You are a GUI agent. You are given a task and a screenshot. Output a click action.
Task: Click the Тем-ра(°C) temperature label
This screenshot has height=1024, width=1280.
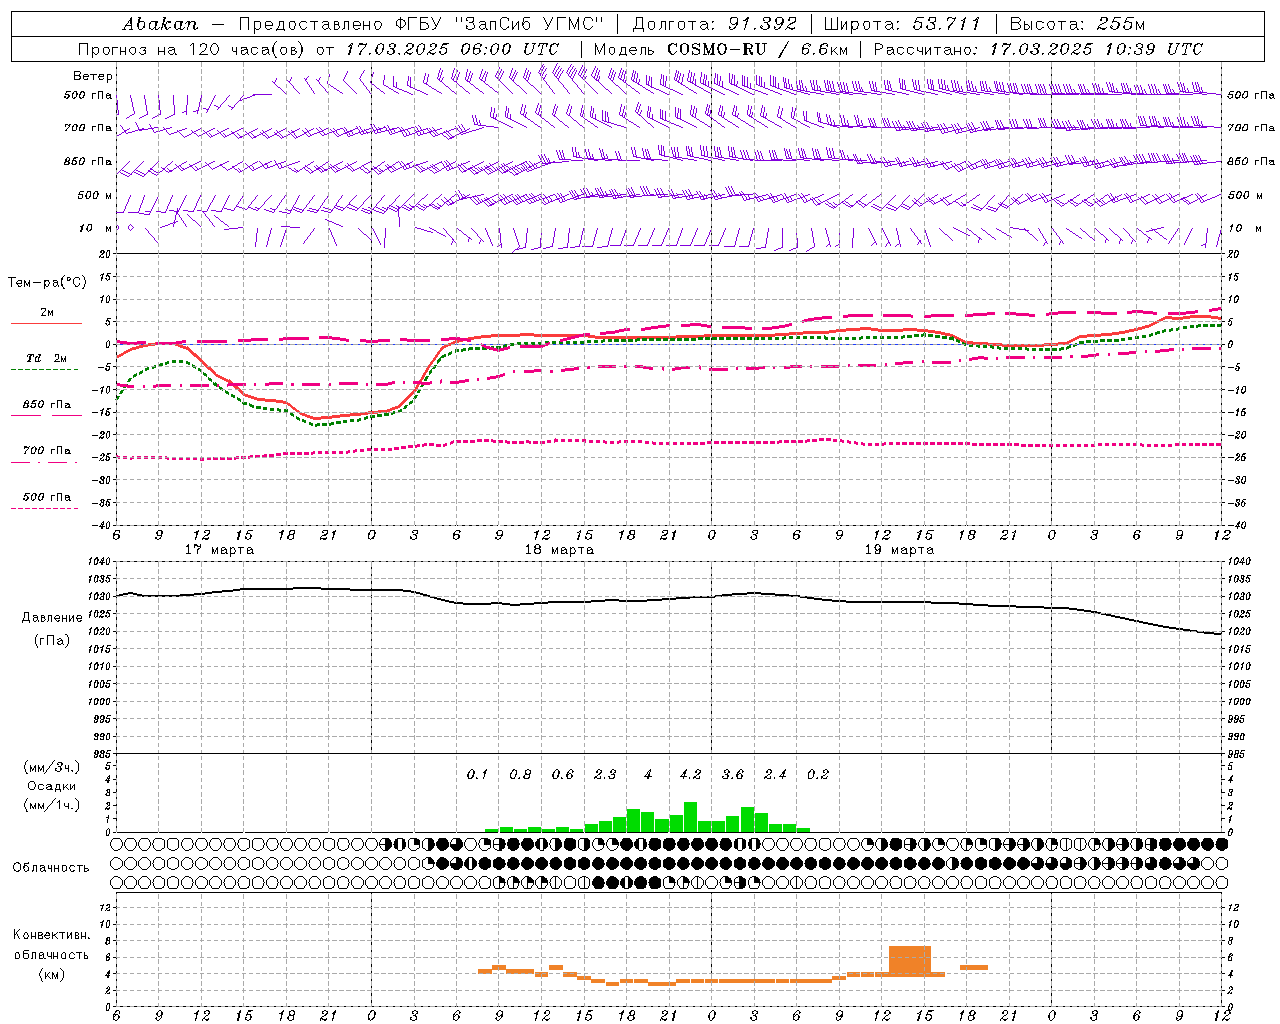(x=47, y=283)
